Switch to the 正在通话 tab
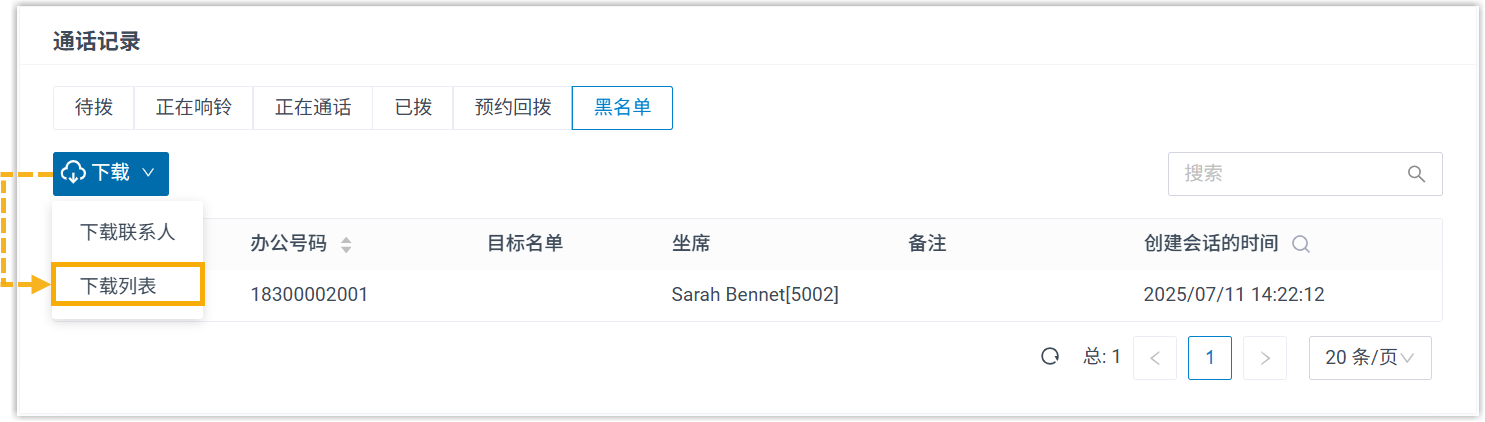This screenshot has width=1485, height=422. point(313,108)
